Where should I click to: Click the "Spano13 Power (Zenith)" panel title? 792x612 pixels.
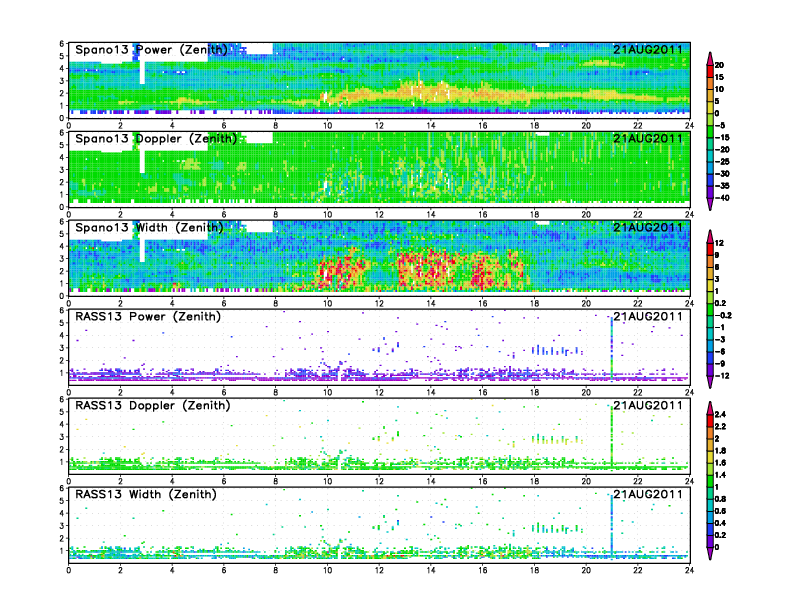tap(152, 50)
